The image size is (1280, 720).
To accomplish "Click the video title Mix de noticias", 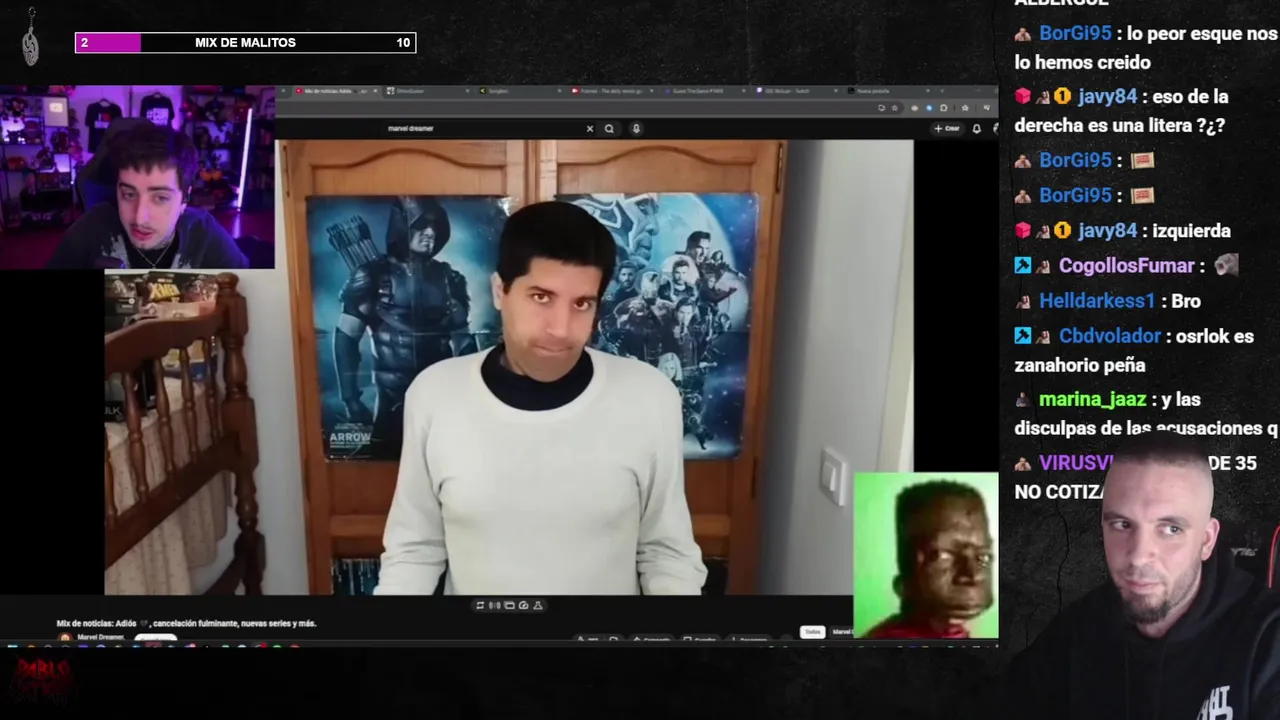I will [x=186, y=623].
